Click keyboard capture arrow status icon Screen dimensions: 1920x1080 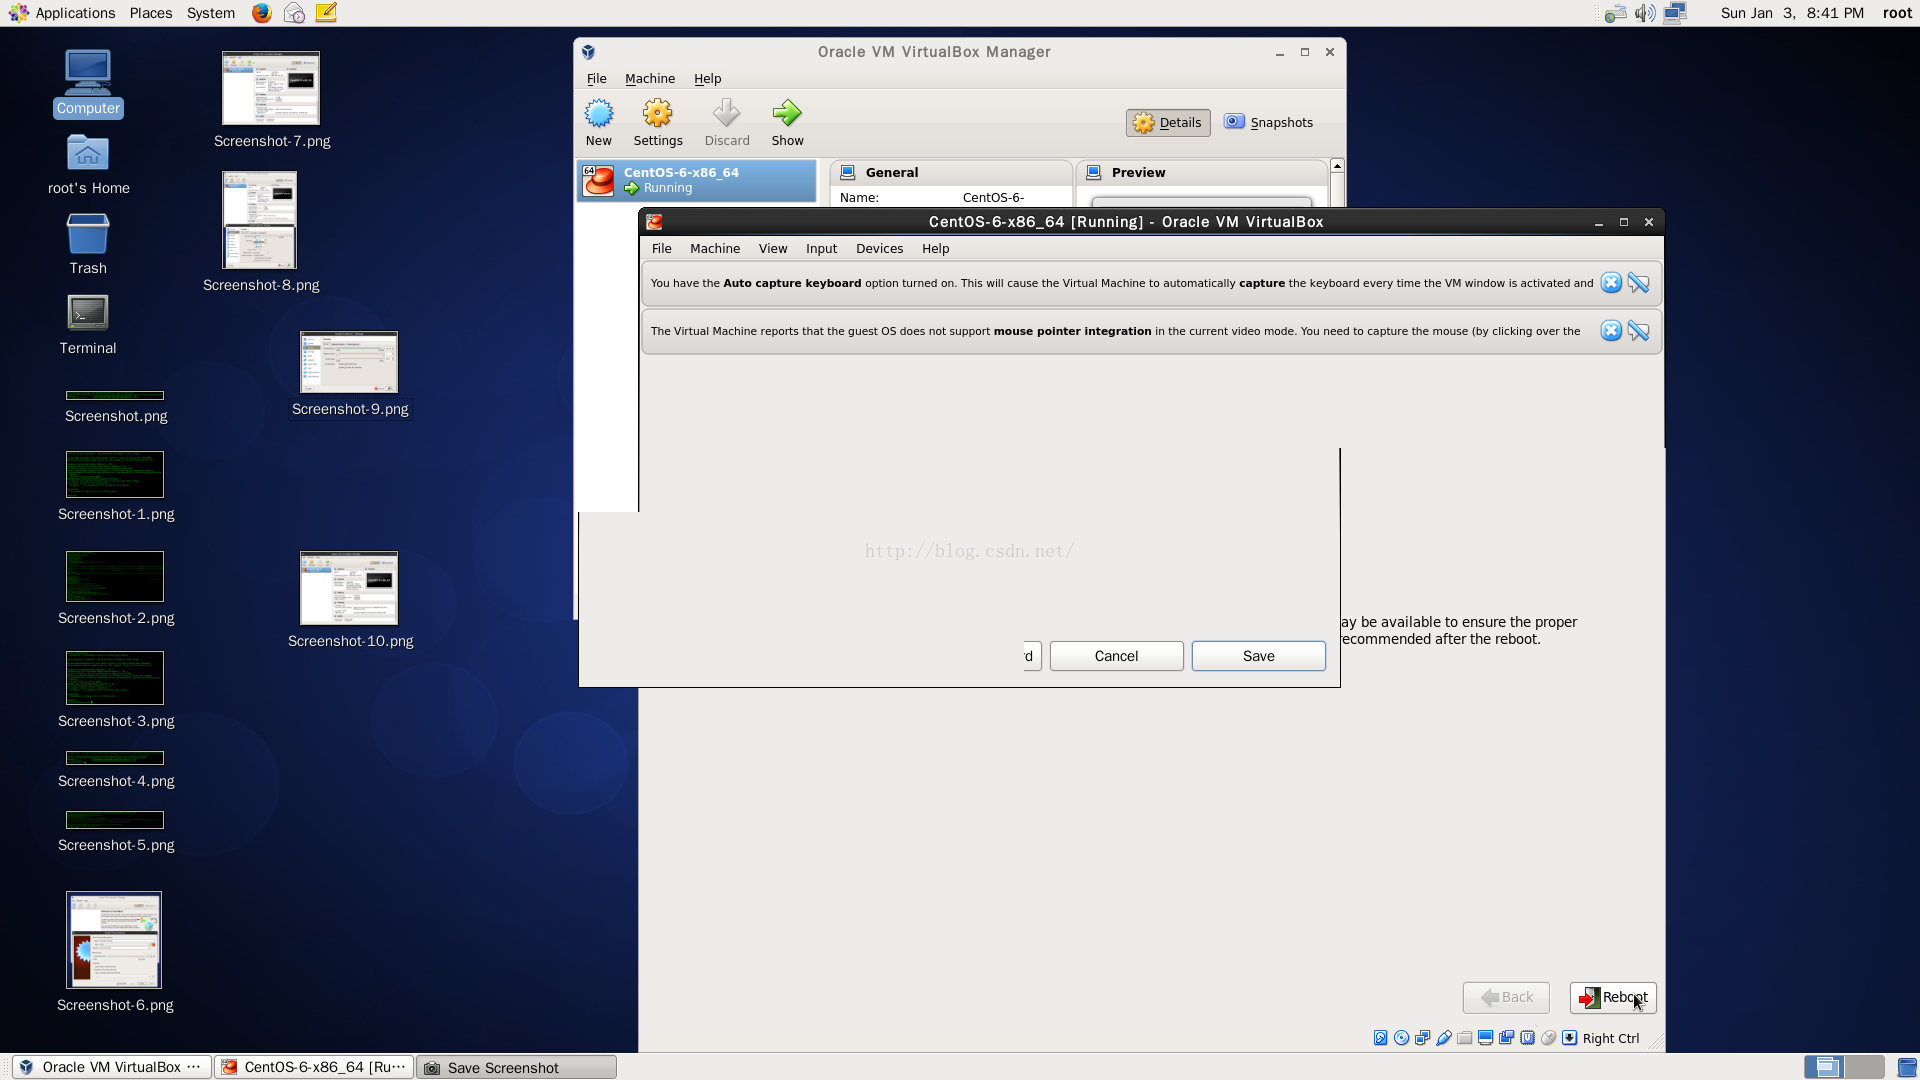[x=1570, y=1038]
